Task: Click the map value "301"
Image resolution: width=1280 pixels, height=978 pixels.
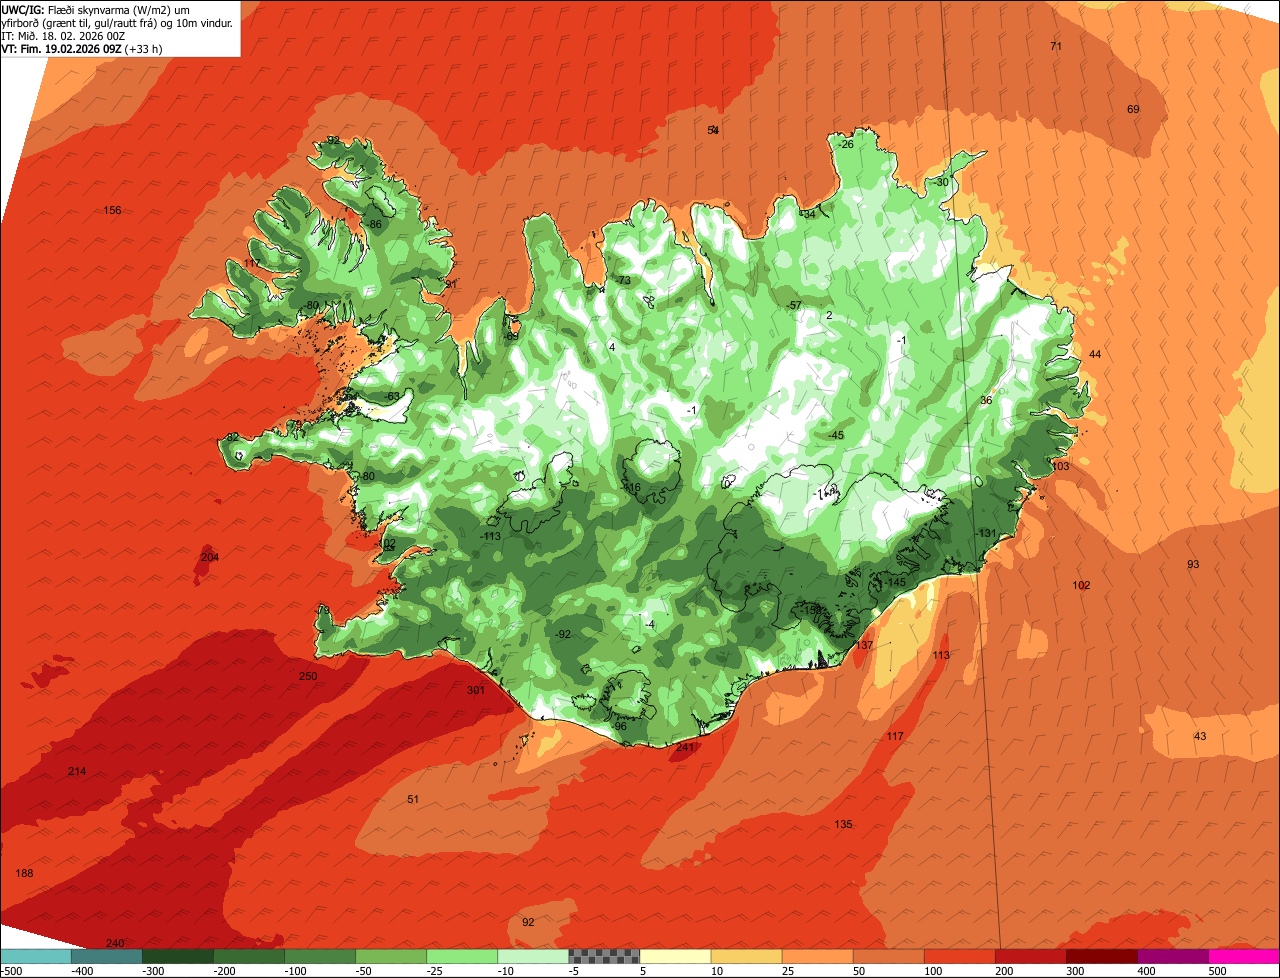Action: pyautogui.click(x=476, y=690)
